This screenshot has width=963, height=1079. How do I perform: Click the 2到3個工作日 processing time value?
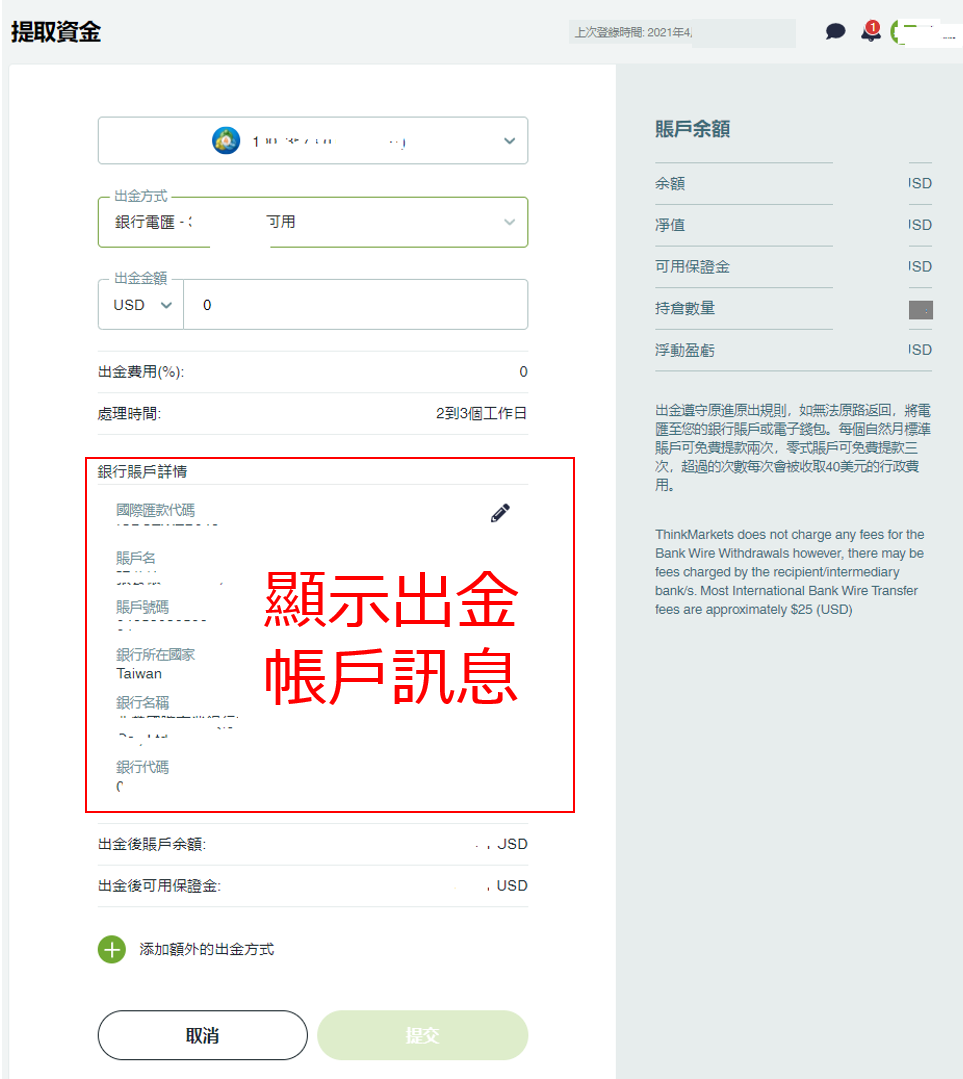pyautogui.click(x=481, y=413)
